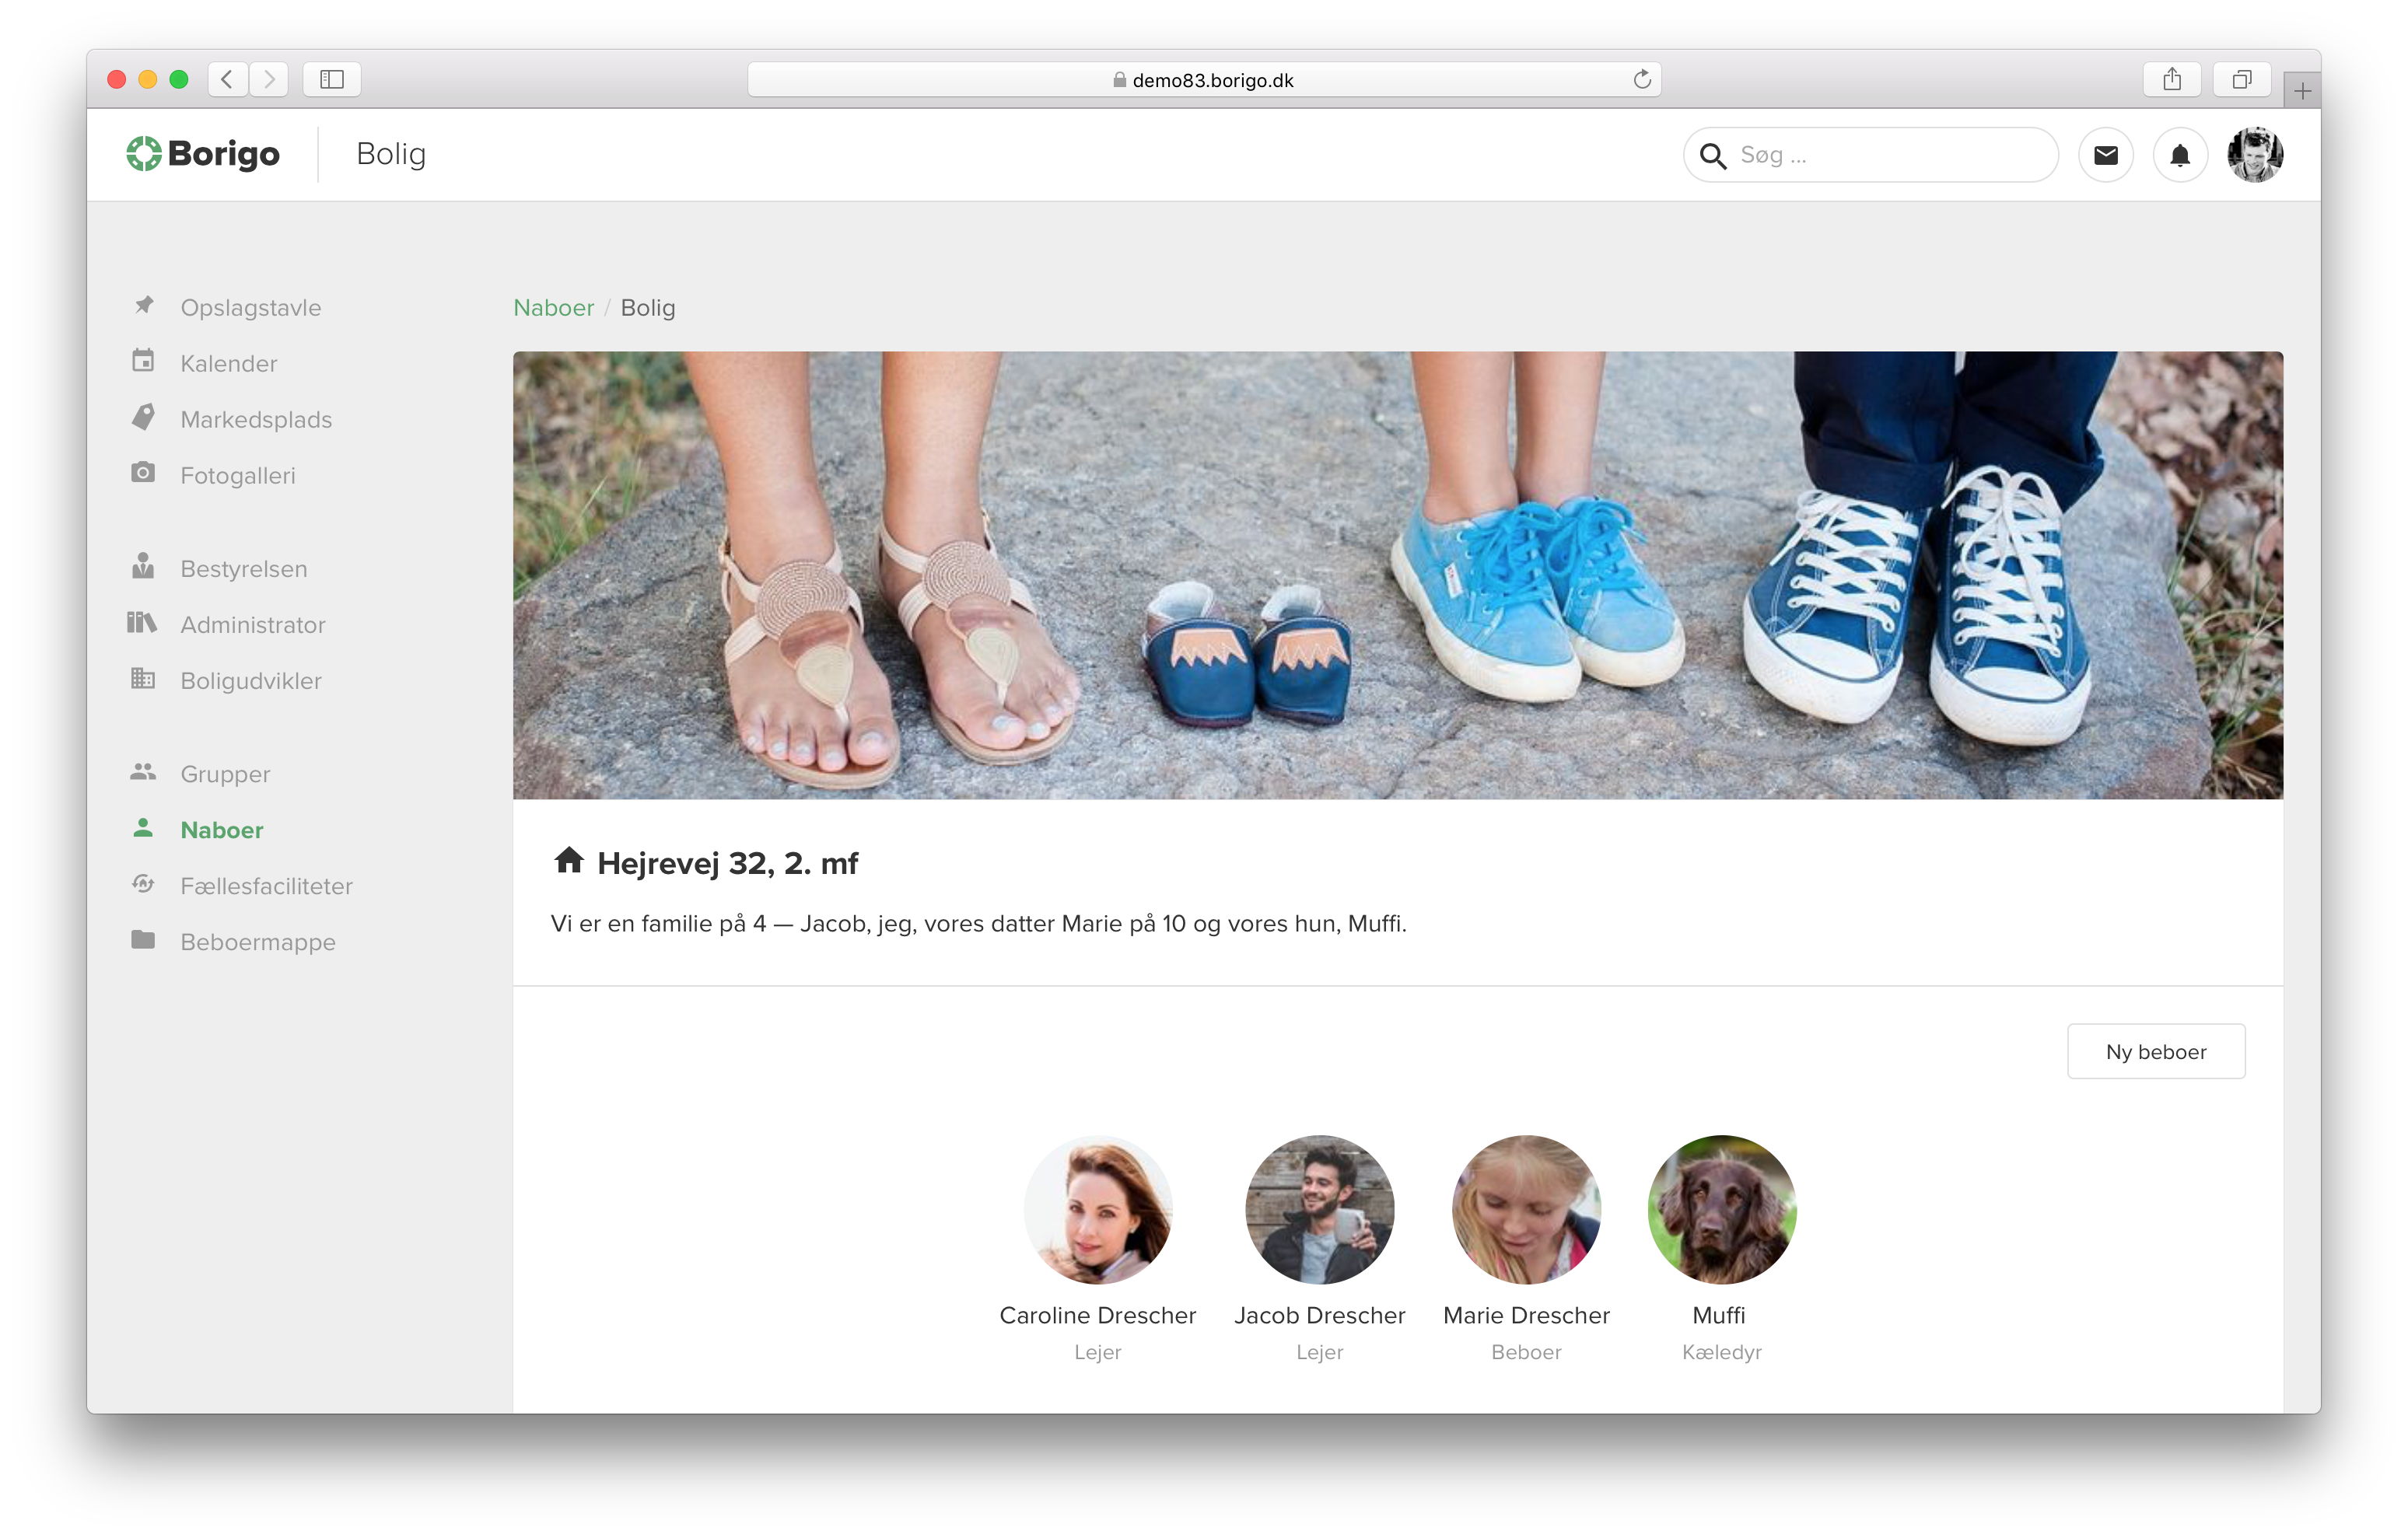Viewport: 2408px width, 1538px height.
Task: Reload the page with the refresh icon
Action: click(1641, 79)
